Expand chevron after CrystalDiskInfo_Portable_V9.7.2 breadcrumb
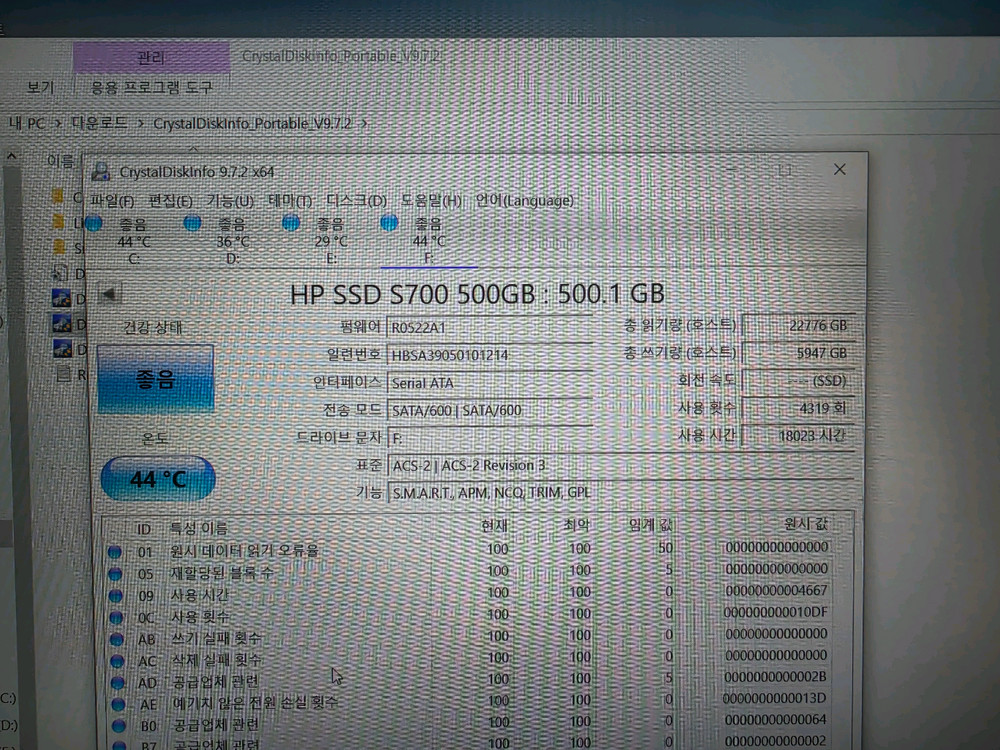 [364, 123]
